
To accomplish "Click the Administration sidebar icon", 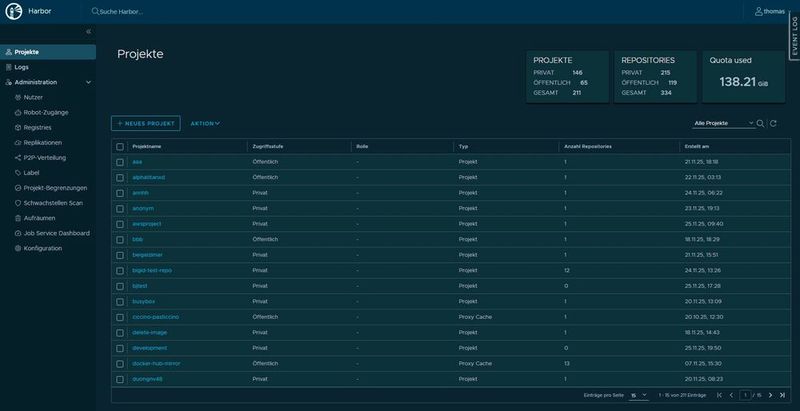I will (x=9, y=82).
